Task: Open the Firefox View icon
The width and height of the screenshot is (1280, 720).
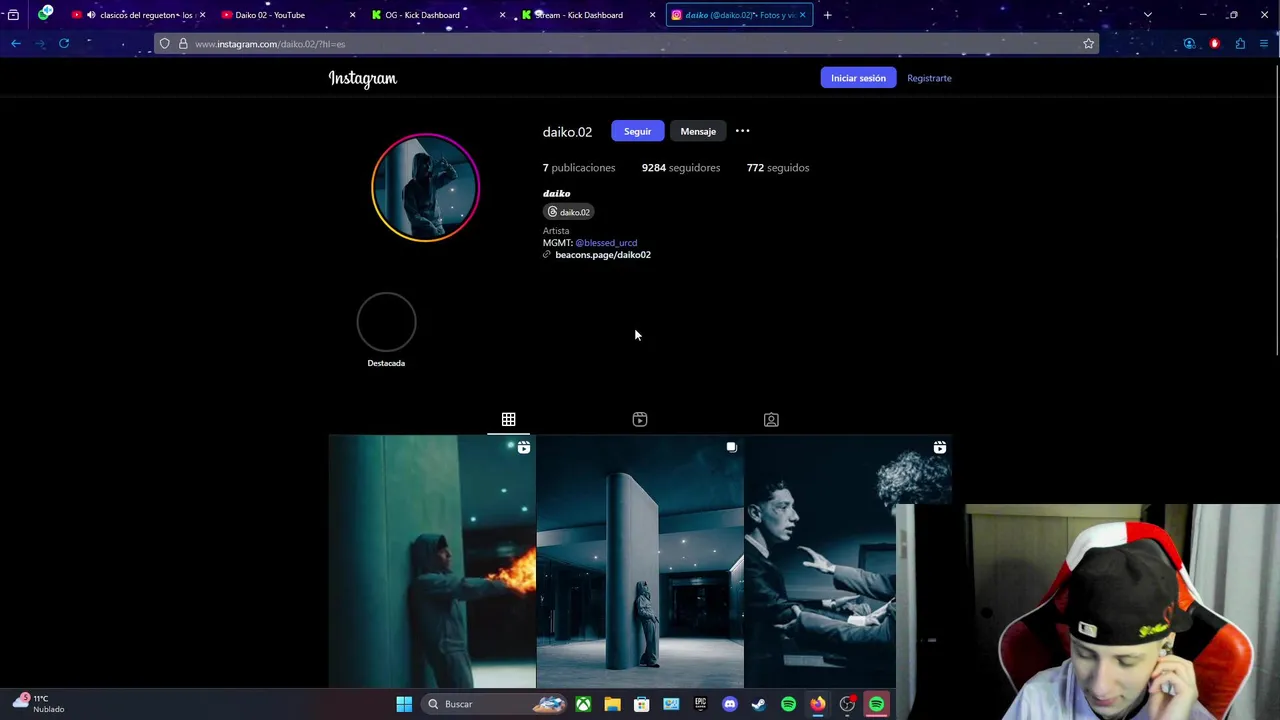Action: [x=13, y=15]
